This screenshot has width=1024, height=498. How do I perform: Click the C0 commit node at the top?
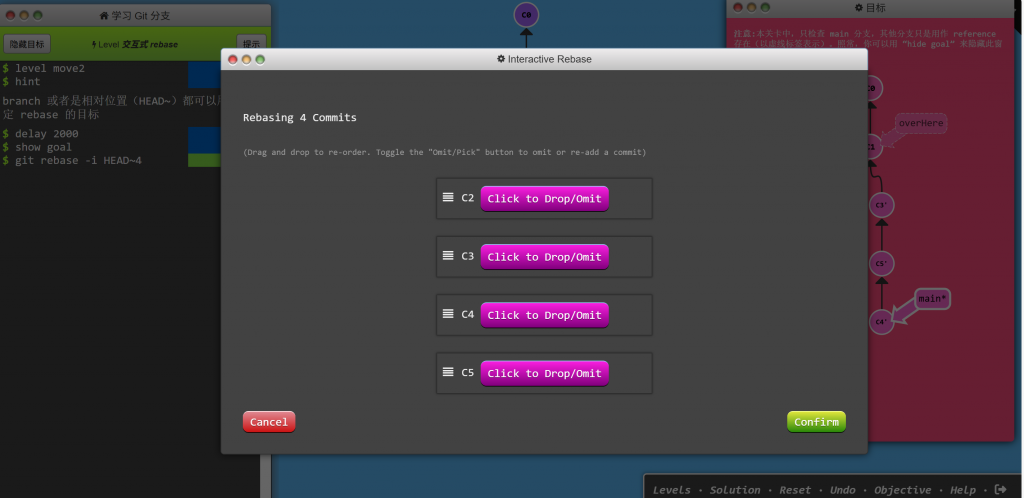(526, 15)
